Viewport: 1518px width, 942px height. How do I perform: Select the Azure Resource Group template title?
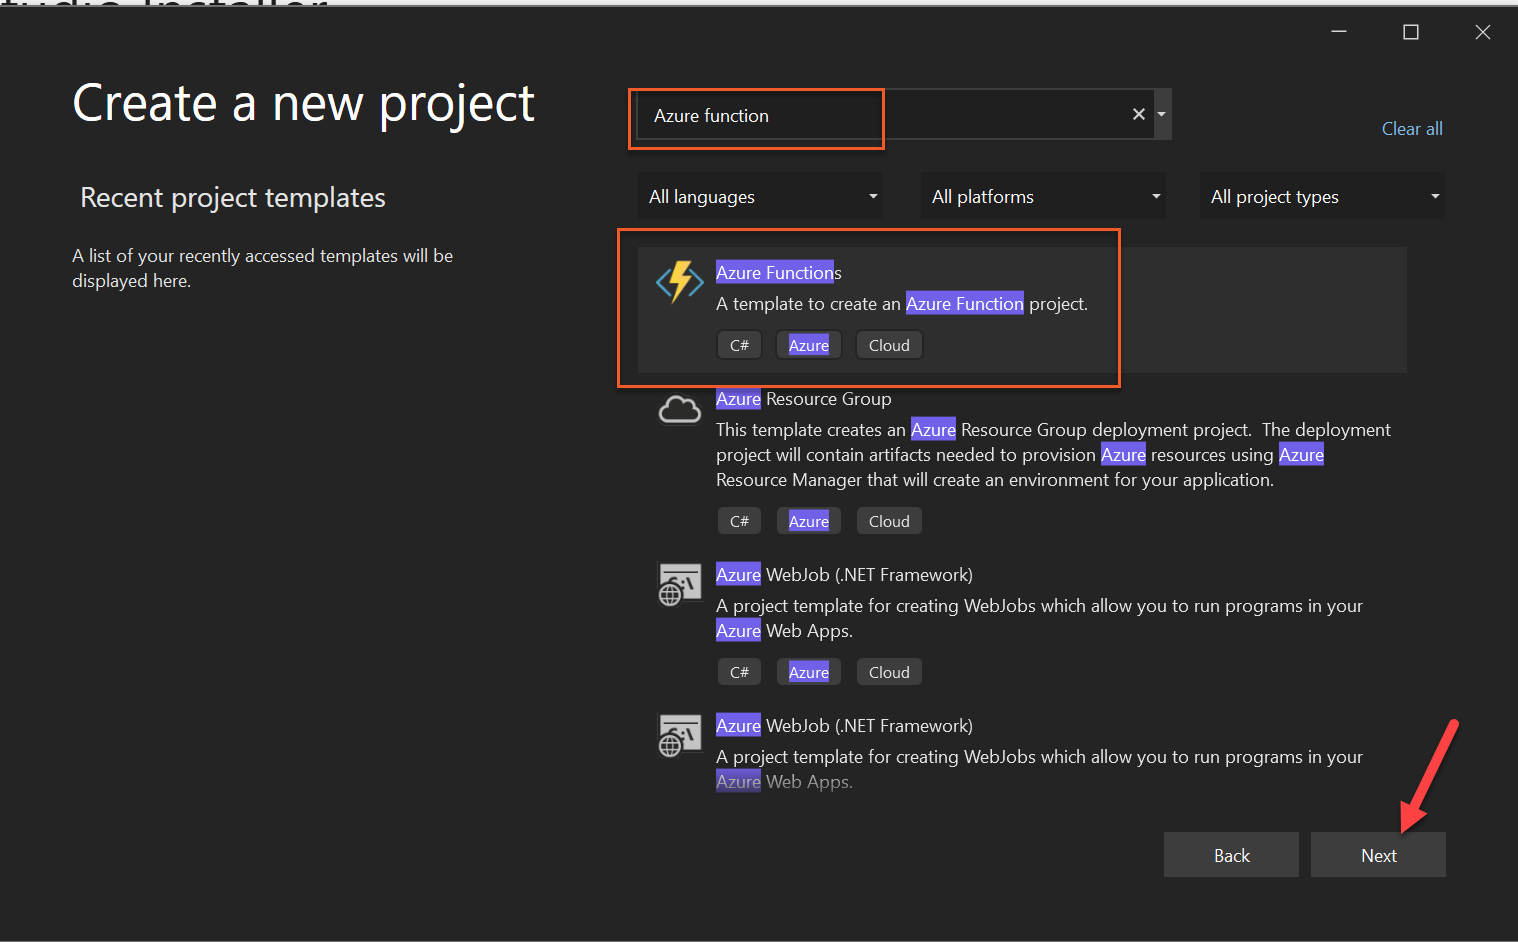pyautogui.click(x=804, y=398)
